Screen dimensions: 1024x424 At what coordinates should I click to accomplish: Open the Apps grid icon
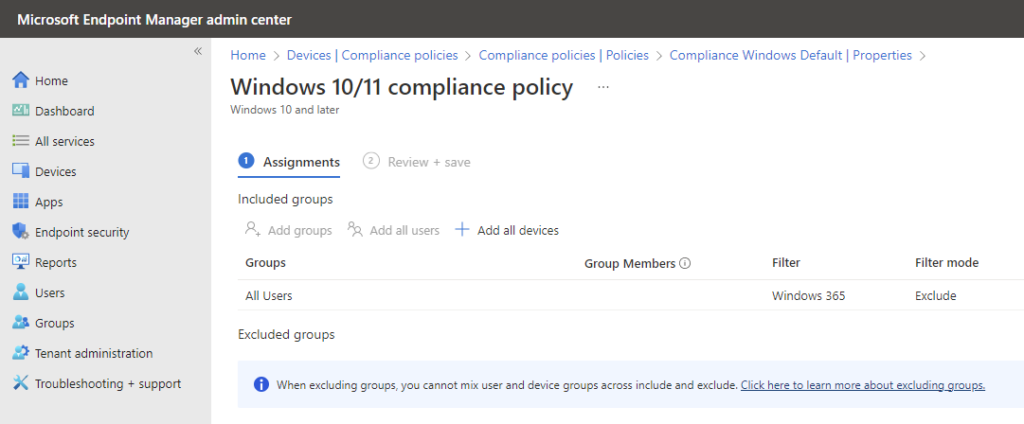click(21, 202)
